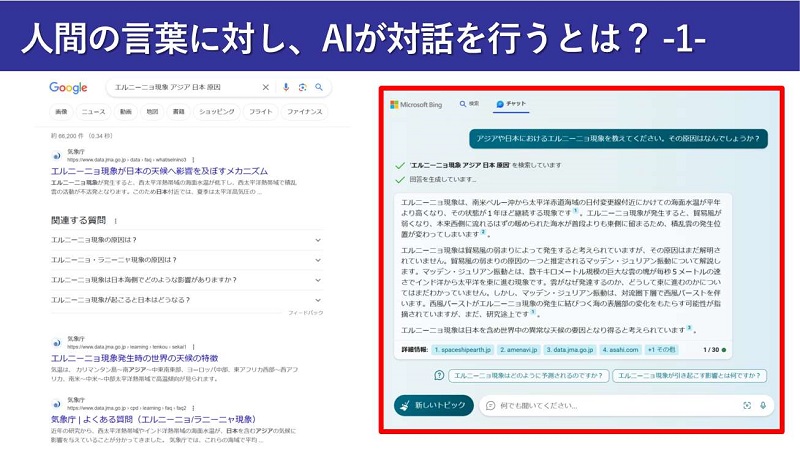Select the 動画 filter chip
The width and height of the screenshot is (800, 450).
126,112
